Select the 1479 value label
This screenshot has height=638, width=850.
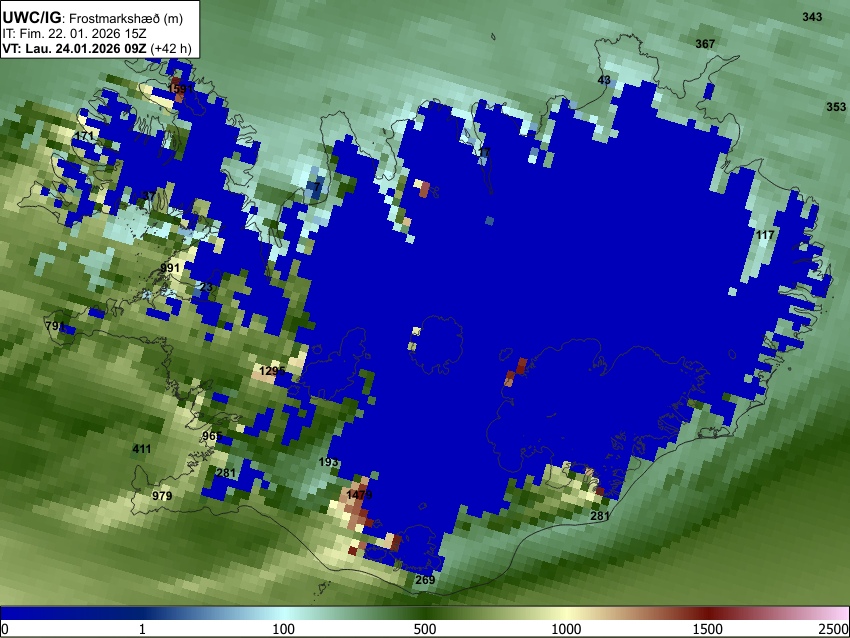[x=359, y=495]
